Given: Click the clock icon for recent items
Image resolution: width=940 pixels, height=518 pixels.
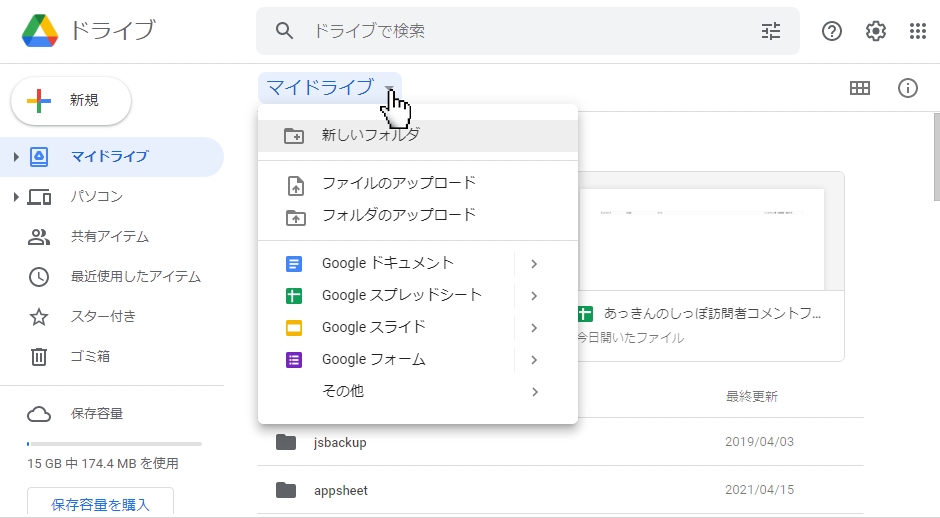Looking at the screenshot, I should click(x=39, y=276).
